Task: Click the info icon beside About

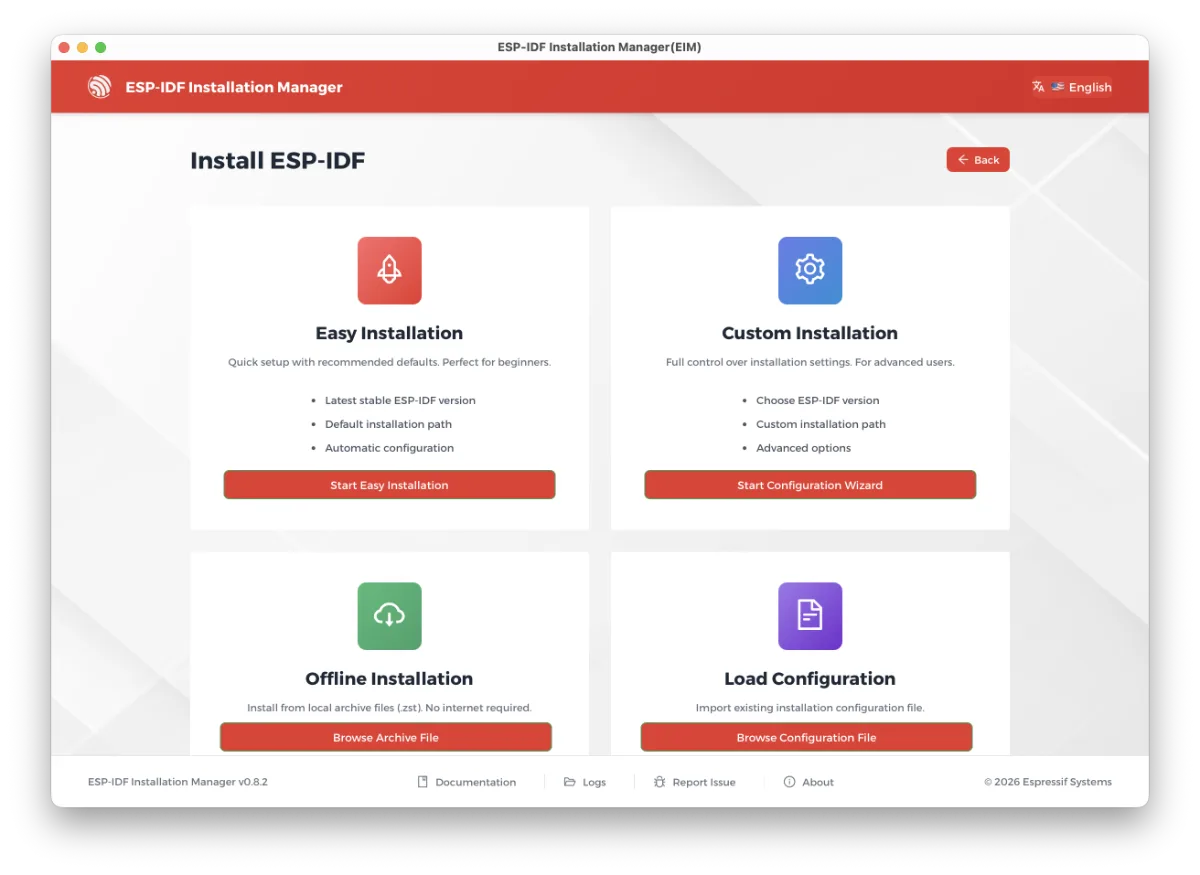Action: 789,782
